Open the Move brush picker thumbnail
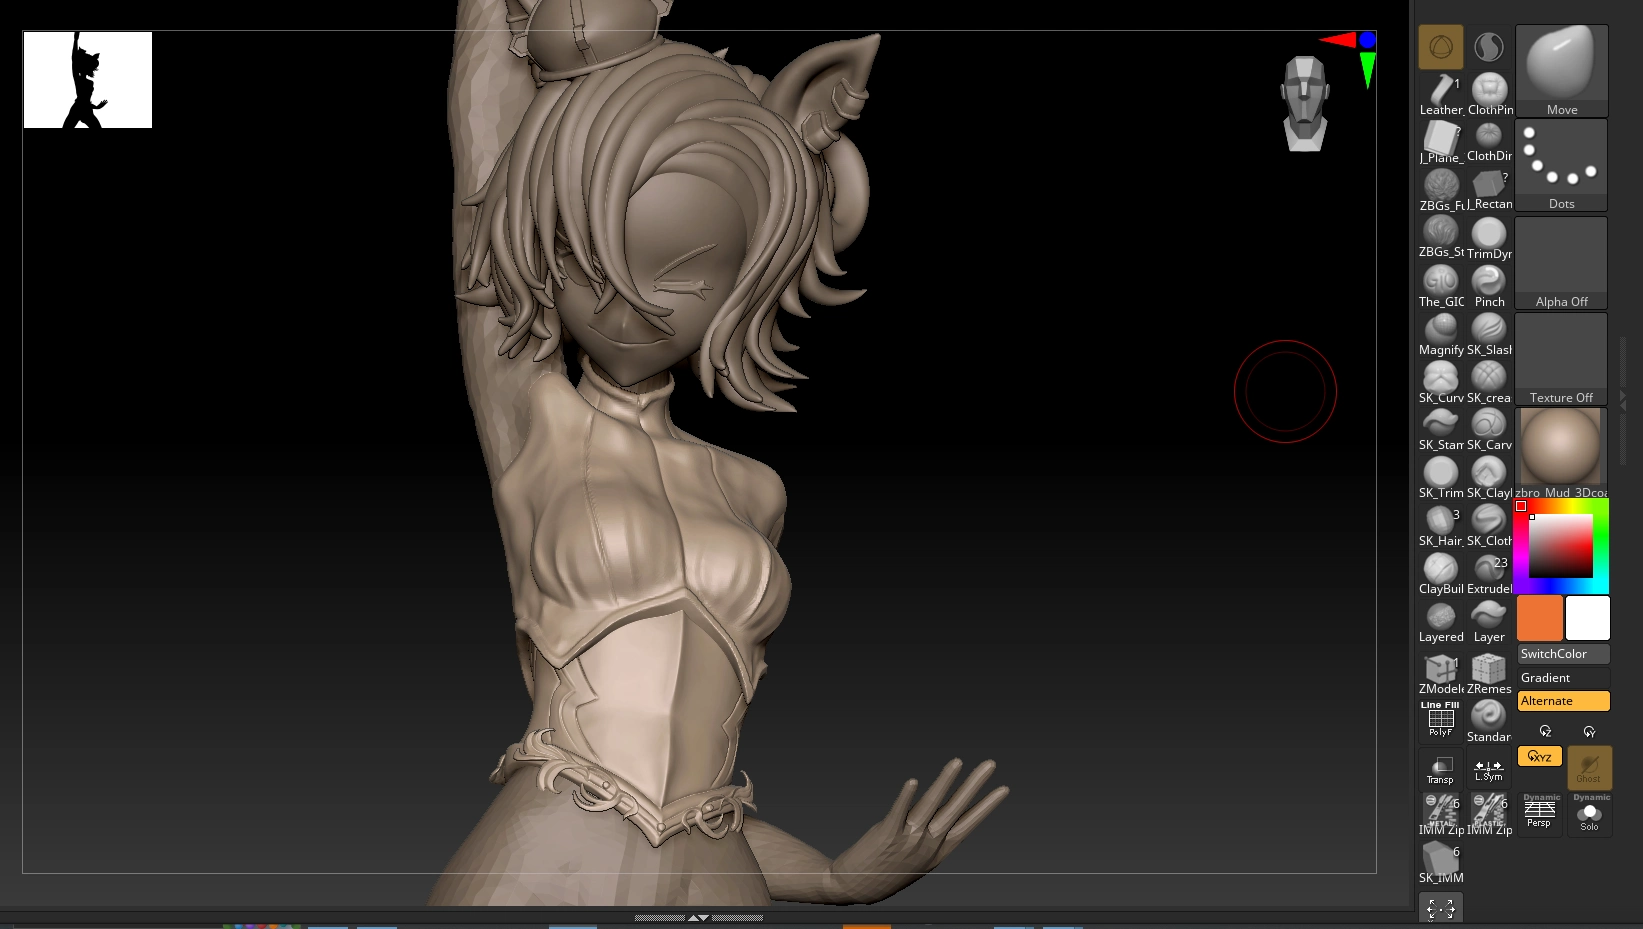The image size is (1643, 929). click(x=1562, y=70)
